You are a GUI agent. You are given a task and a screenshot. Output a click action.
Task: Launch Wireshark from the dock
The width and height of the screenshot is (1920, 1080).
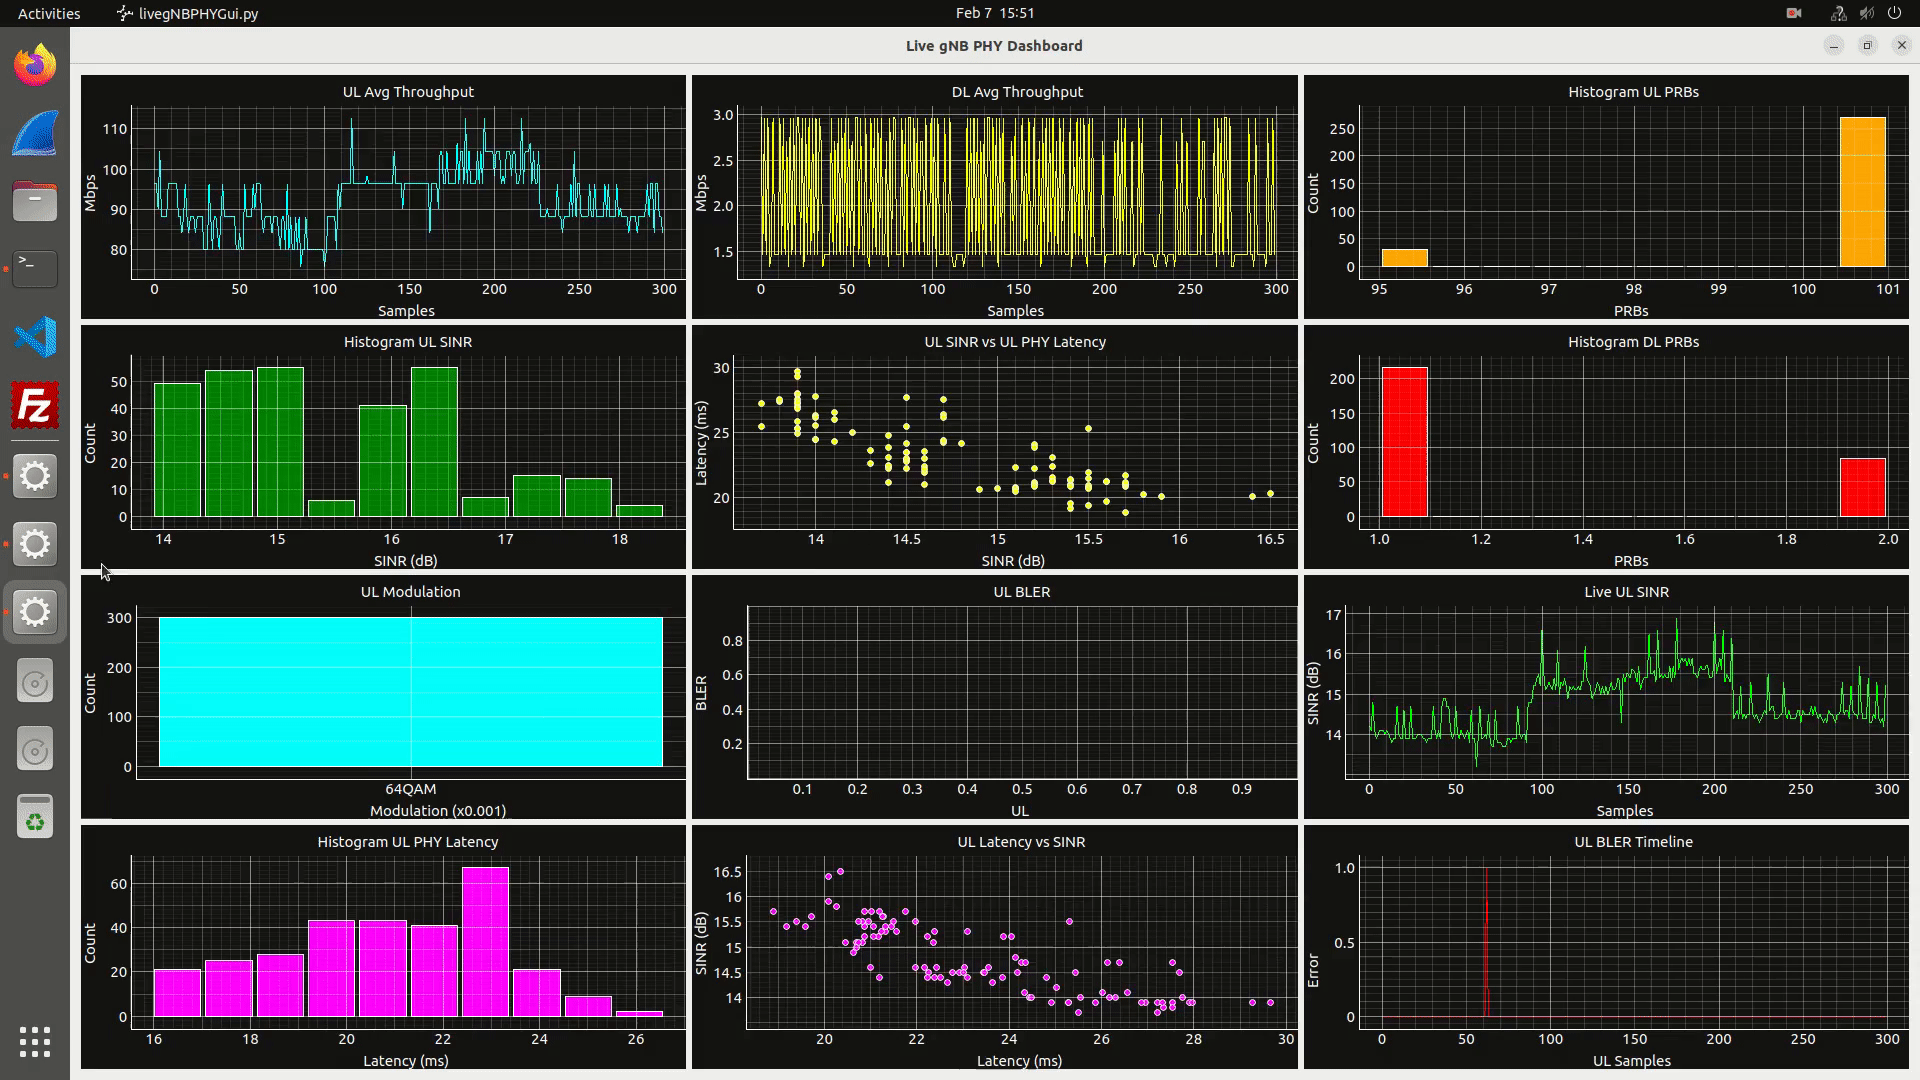click(35, 134)
